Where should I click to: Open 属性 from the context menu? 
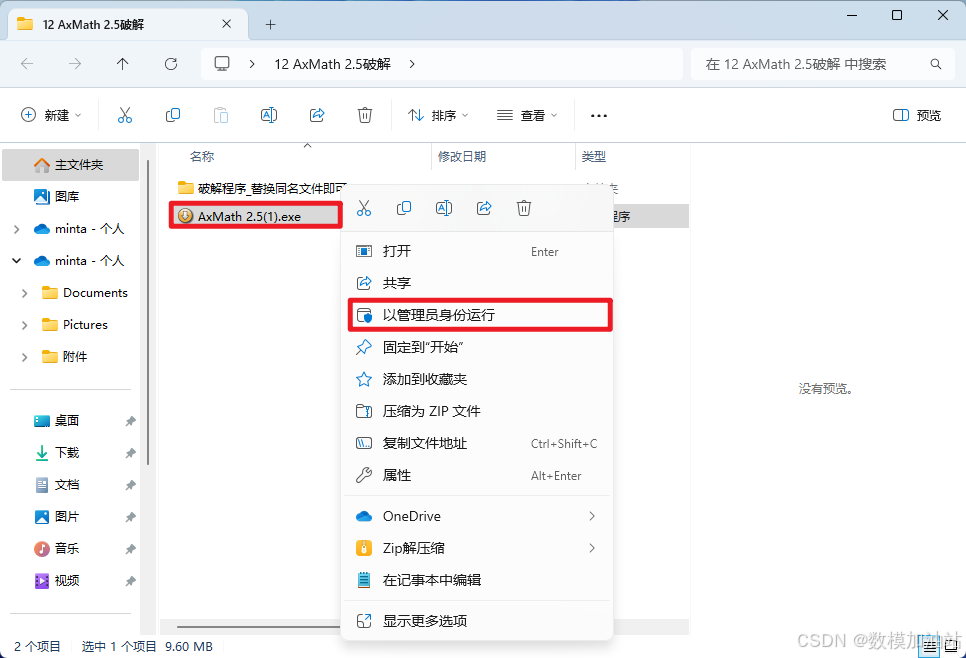tap(477, 476)
